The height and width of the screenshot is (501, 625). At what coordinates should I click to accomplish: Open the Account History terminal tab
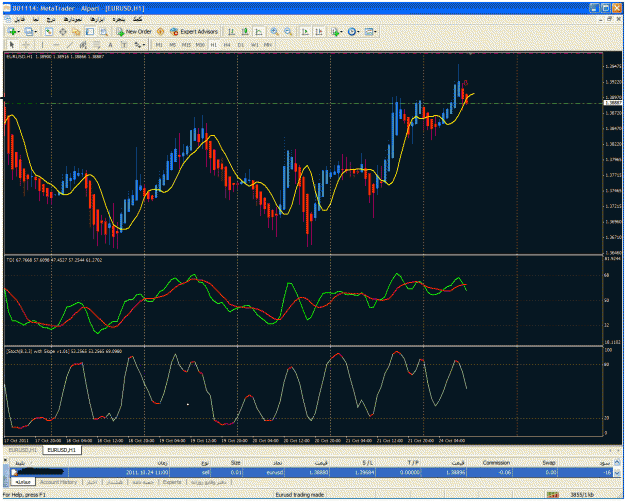point(58,482)
